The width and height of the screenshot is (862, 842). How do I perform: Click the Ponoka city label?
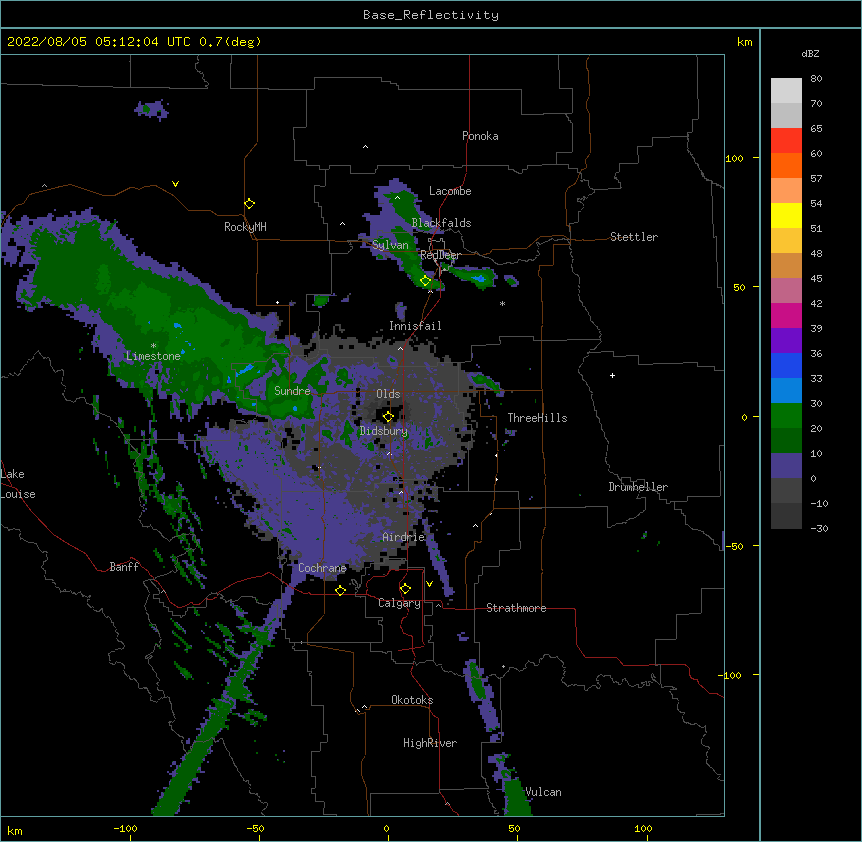tap(480, 136)
